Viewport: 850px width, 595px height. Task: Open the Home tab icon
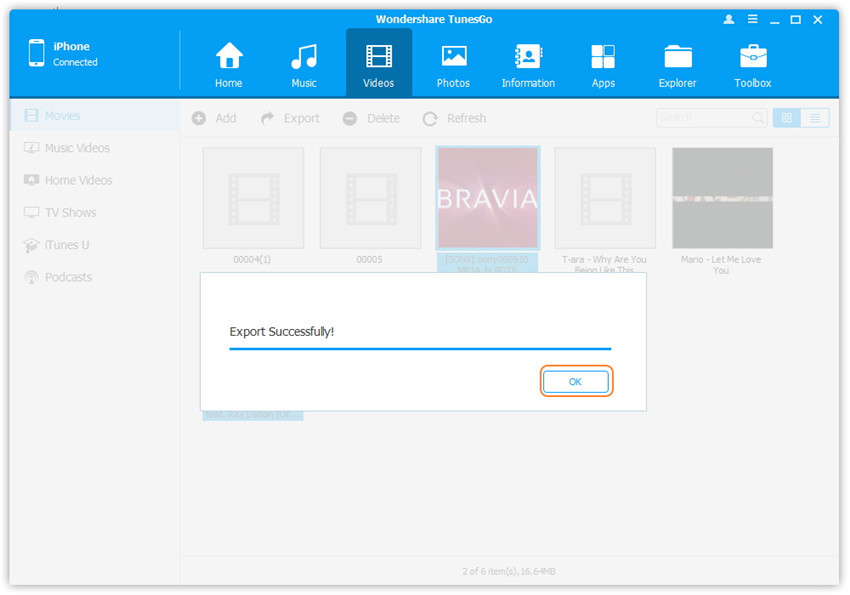tap(229, 65)
